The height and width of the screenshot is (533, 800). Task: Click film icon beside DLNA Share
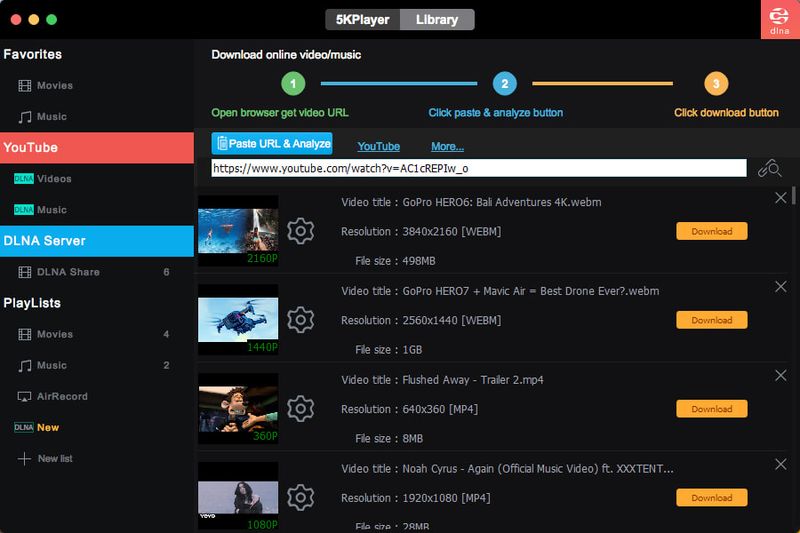coord(24,272)
